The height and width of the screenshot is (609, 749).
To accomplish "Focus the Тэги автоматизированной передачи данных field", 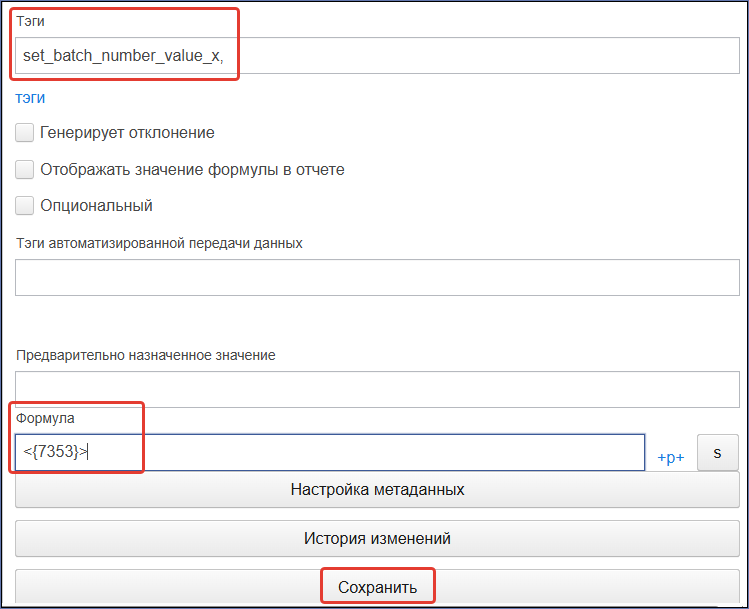I will [x=377, y=278].
